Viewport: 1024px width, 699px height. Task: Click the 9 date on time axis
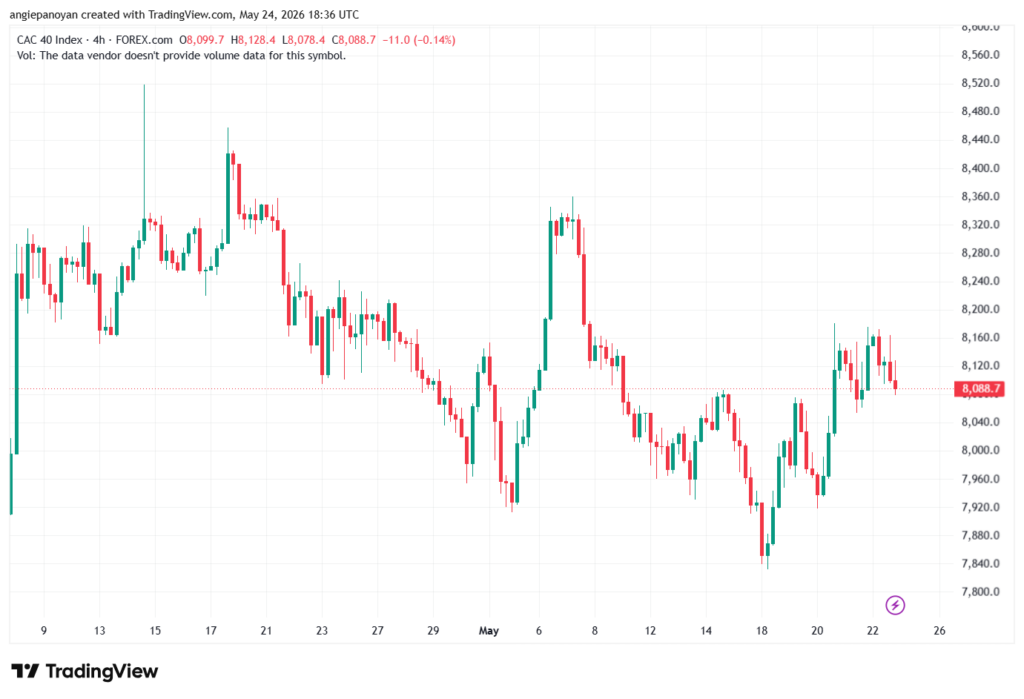click(44, 630)
